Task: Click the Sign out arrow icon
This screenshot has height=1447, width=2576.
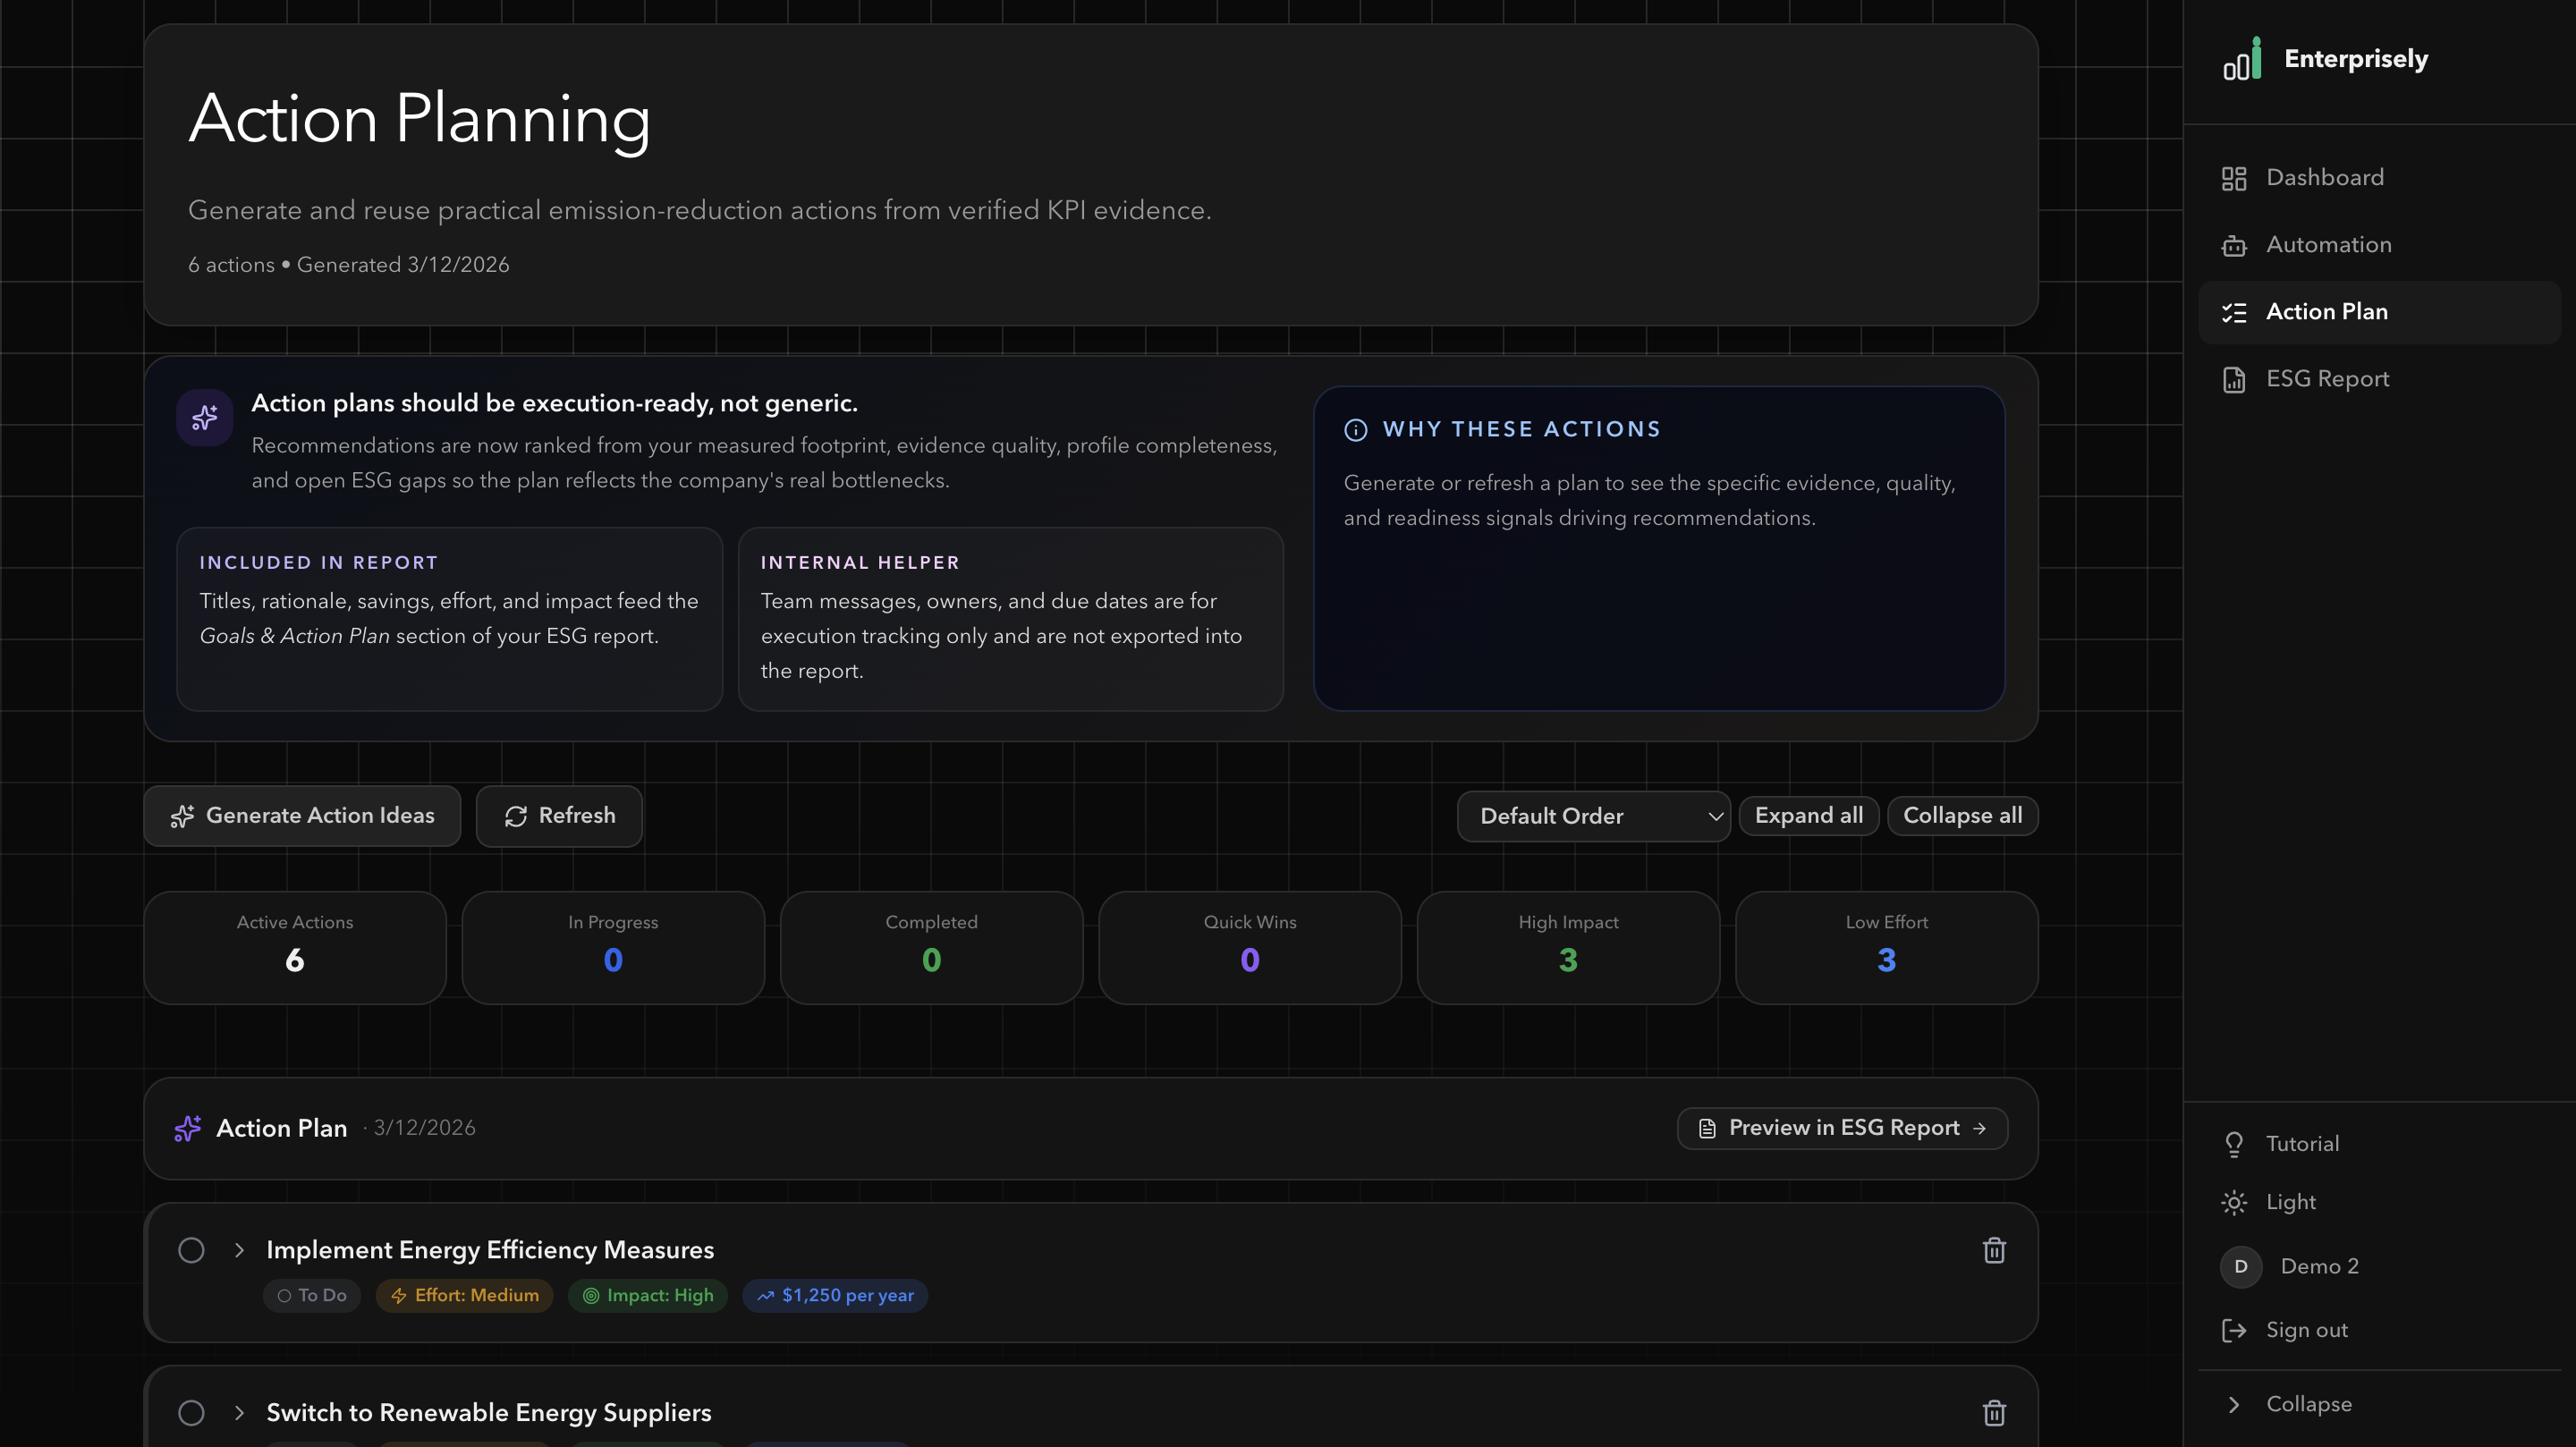Action: pos(2234,1330)
